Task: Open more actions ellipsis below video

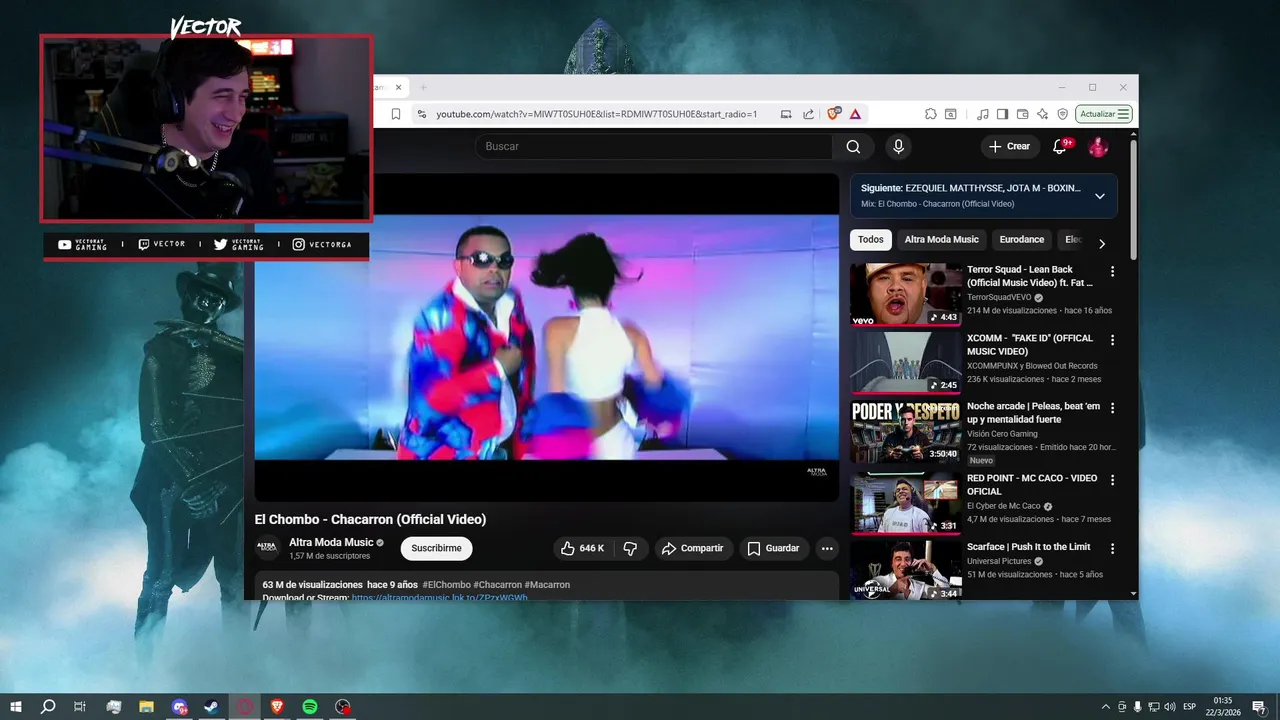Action: pos(827,548)
